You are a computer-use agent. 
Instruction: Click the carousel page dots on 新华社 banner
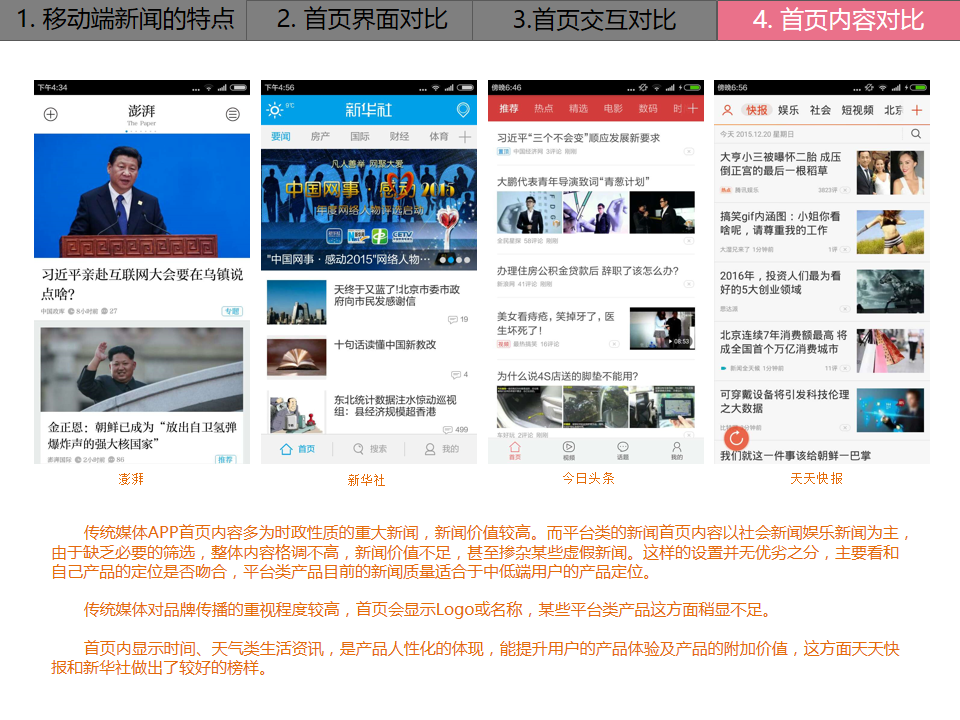click(x=455, y=260)
